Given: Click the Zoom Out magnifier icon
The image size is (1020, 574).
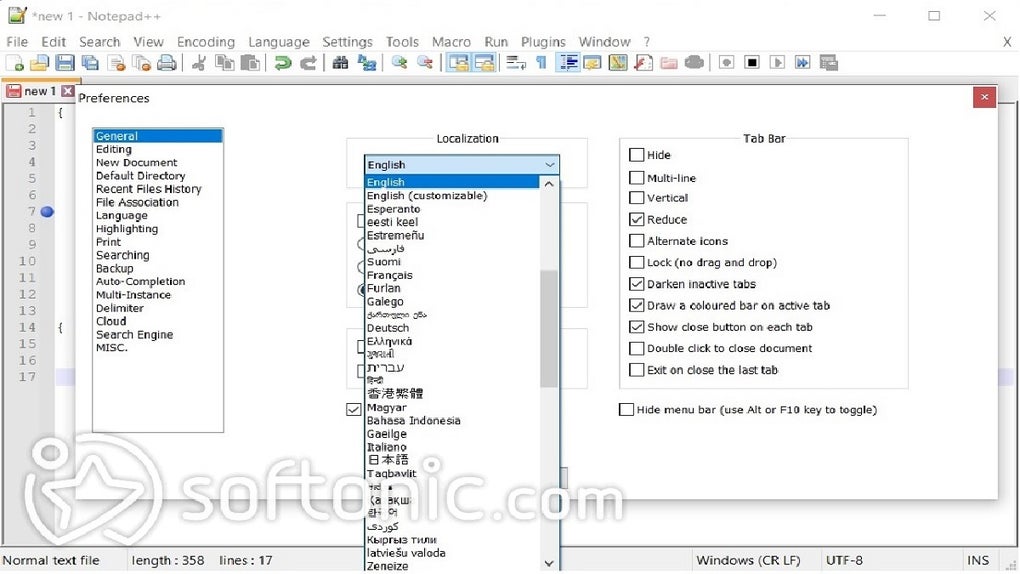Looking at the screenshot, I should [x=425, y=62].
